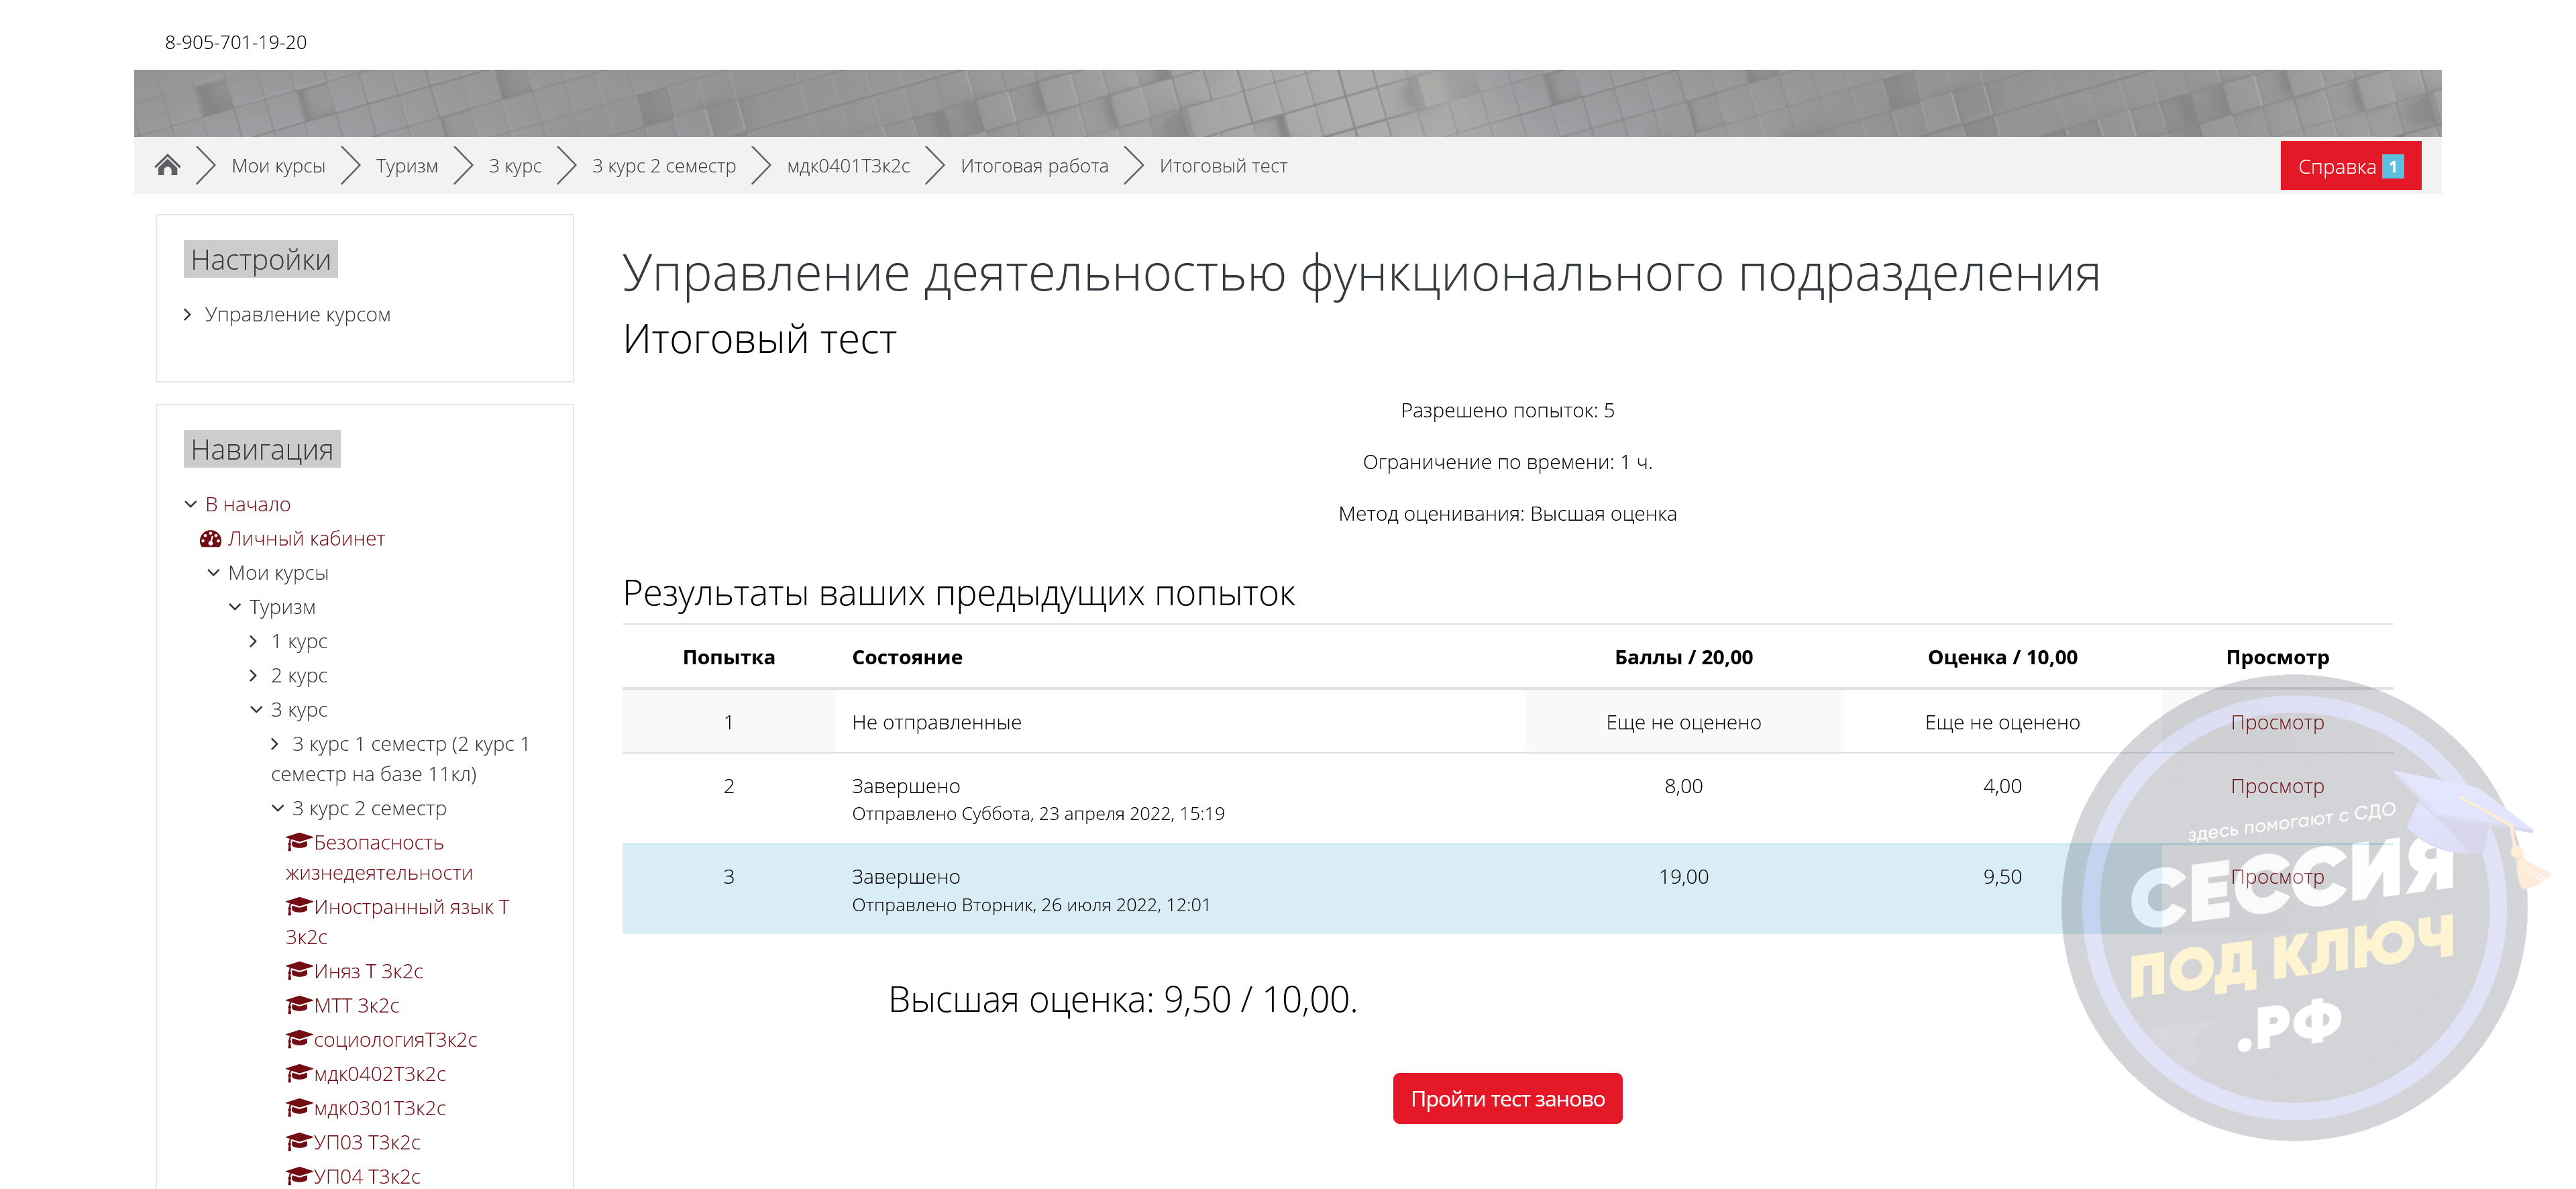Open Мои курсы in breadcrumb

click(278, 166)
